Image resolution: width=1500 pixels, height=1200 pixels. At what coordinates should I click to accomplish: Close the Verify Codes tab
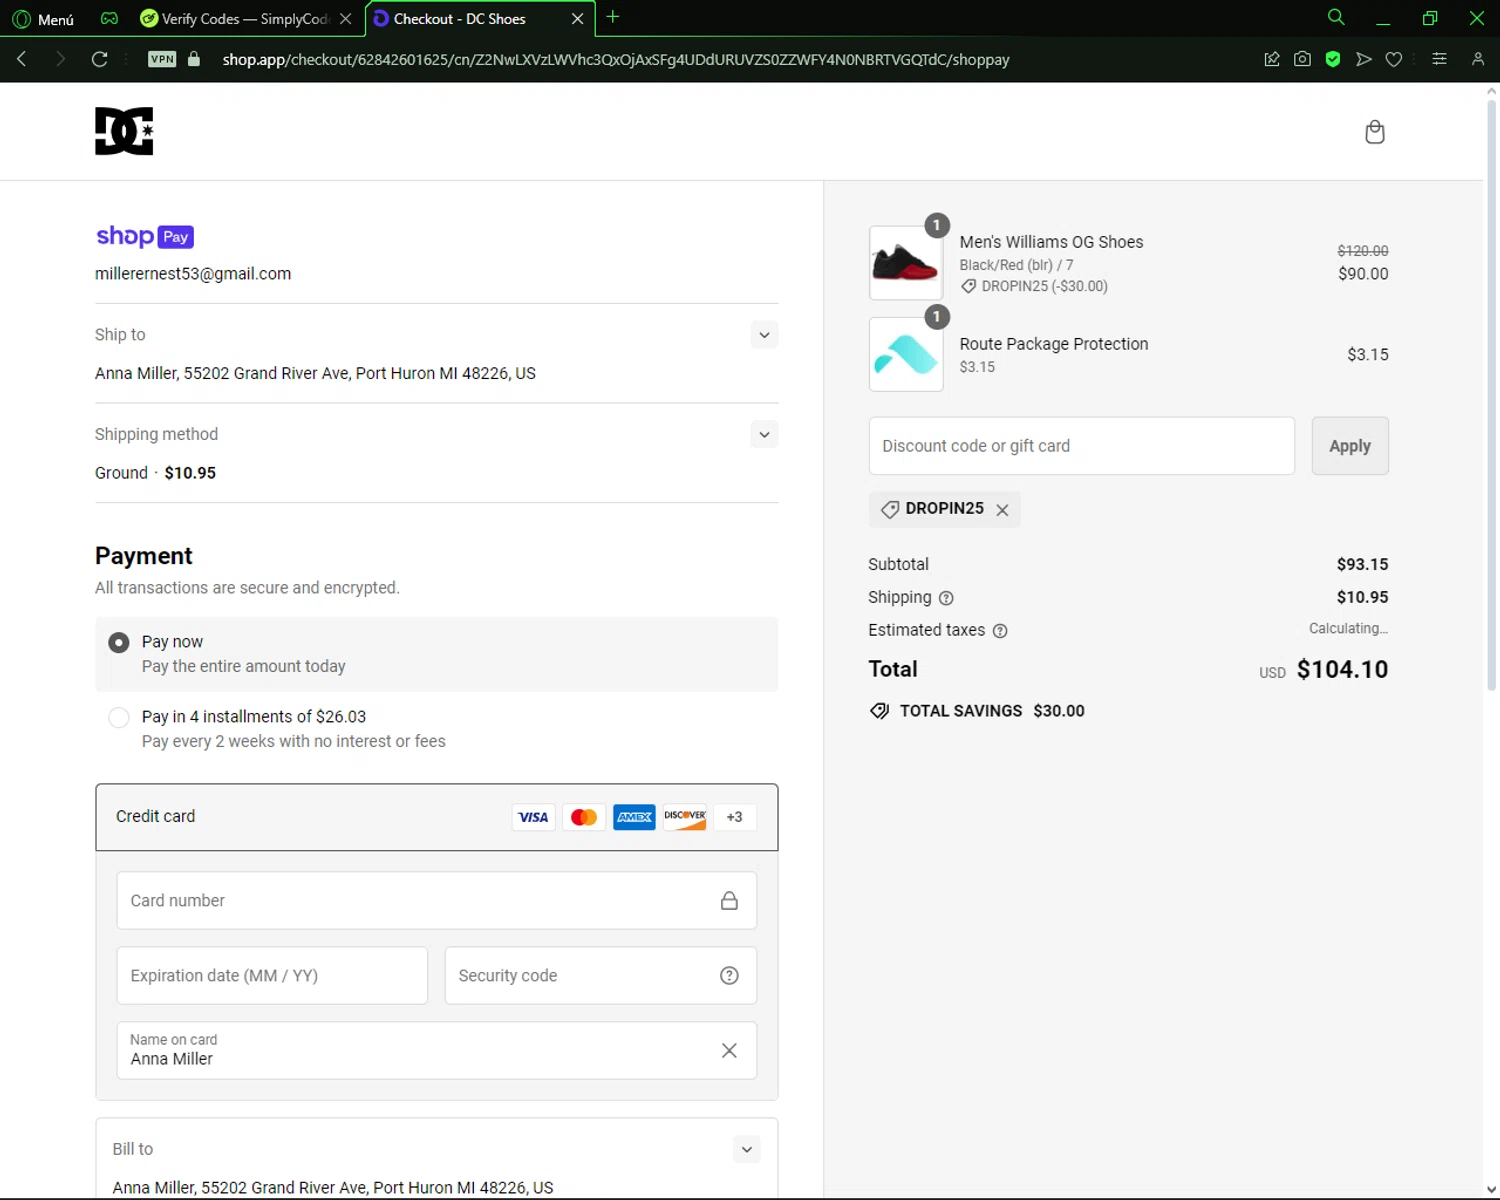point(346,19)
